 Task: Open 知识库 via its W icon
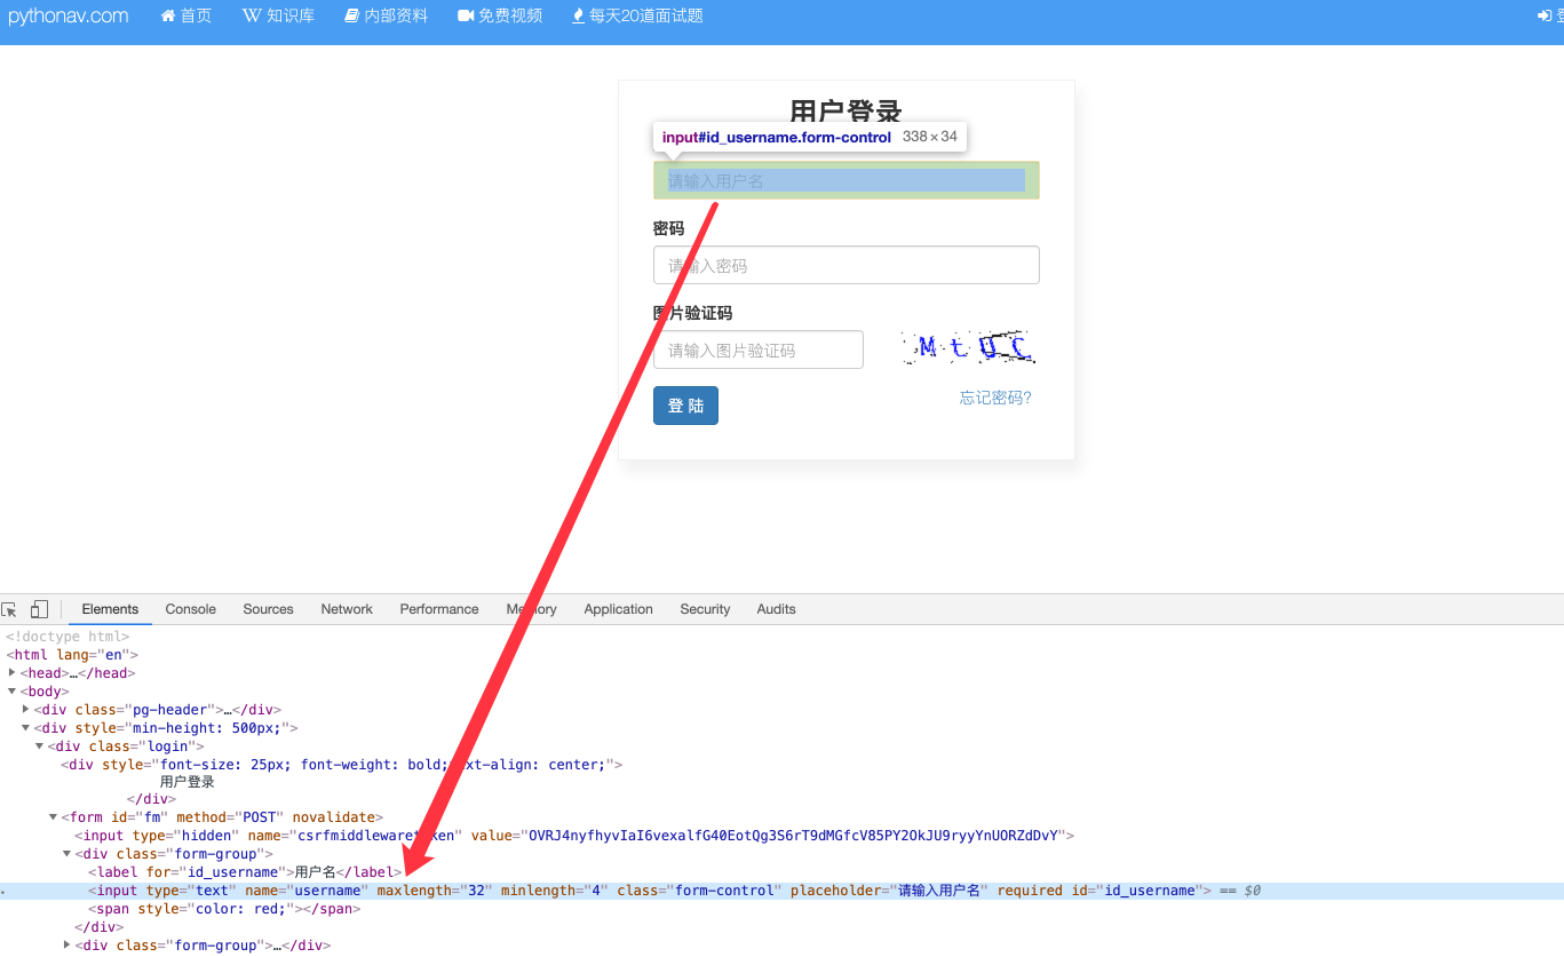pyautogui.click(x=252, y=16)
